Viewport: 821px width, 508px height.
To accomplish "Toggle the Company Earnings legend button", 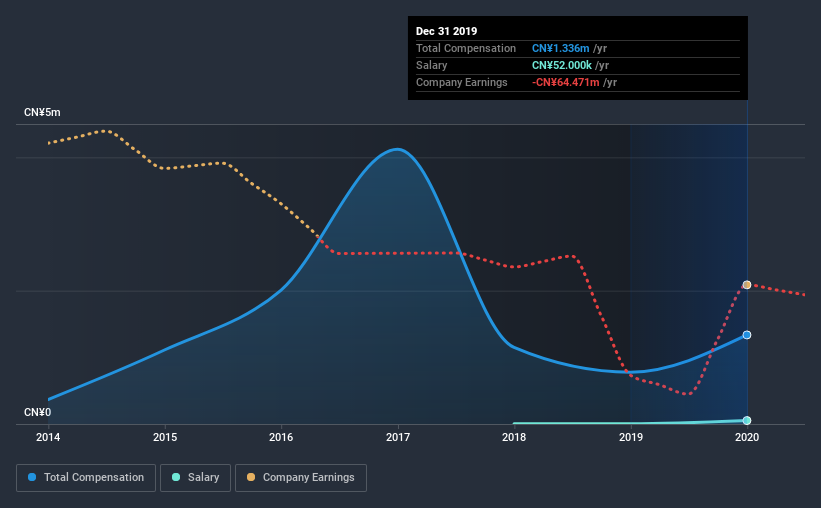I will pos(301,478).
